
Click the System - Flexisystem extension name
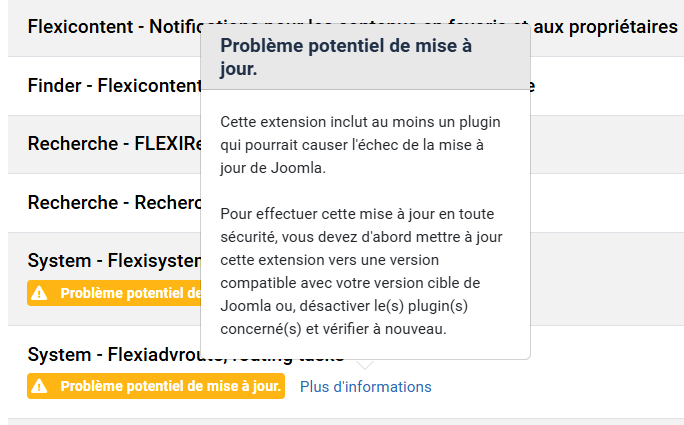click(114, 260)
